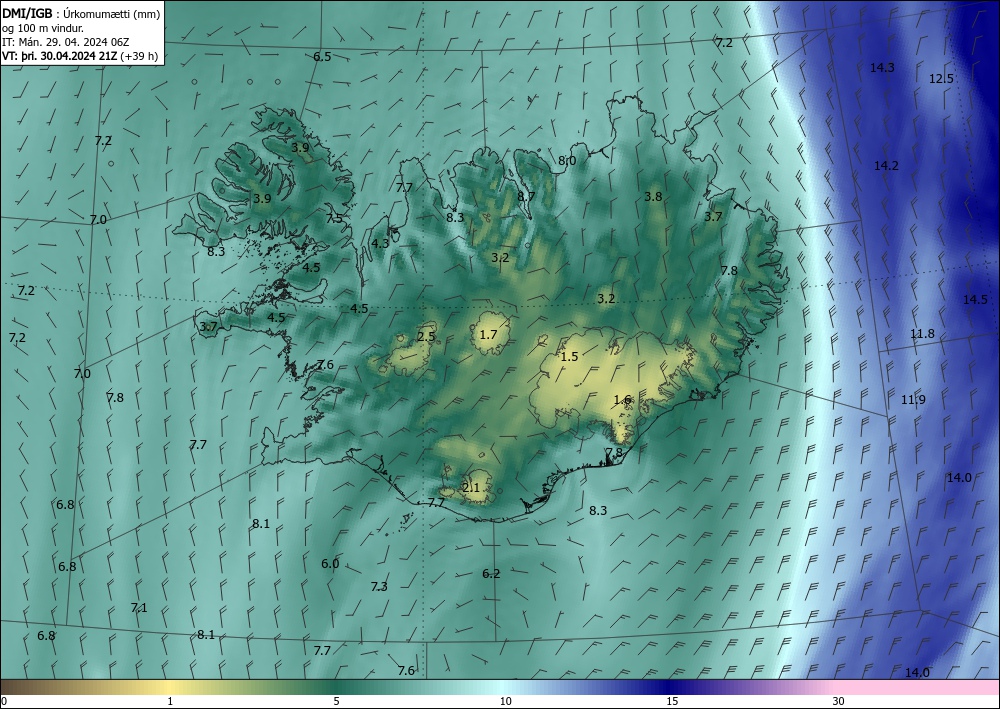Select the 3.8 value label
The width and height of the screenshot is (1000, 709).
pos(653,196)
